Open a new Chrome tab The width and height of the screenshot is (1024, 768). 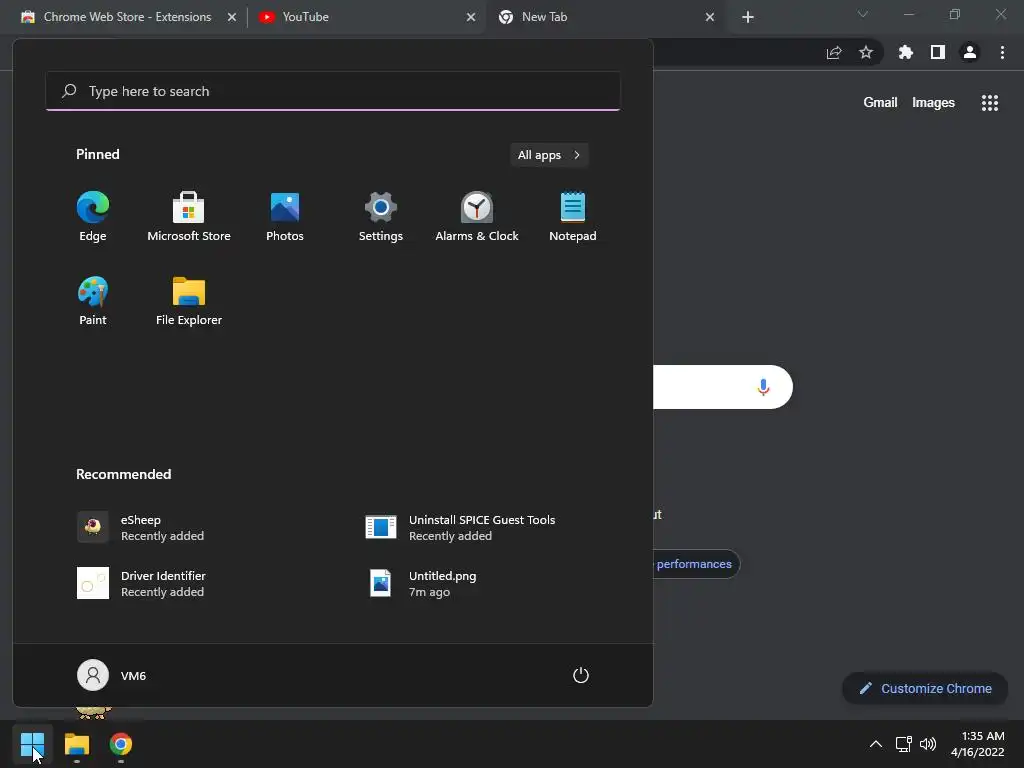[748, 17]
